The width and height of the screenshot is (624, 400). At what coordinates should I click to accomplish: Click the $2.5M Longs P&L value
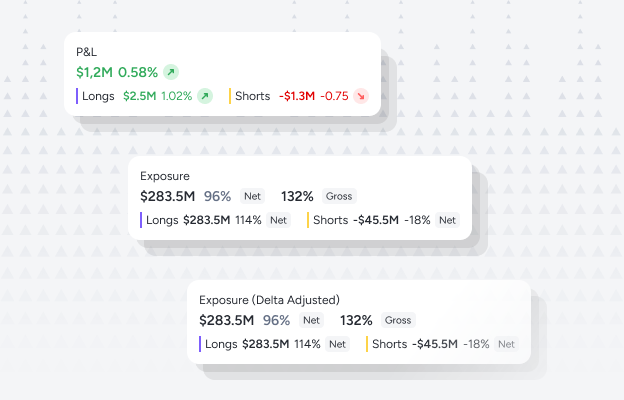139,96
